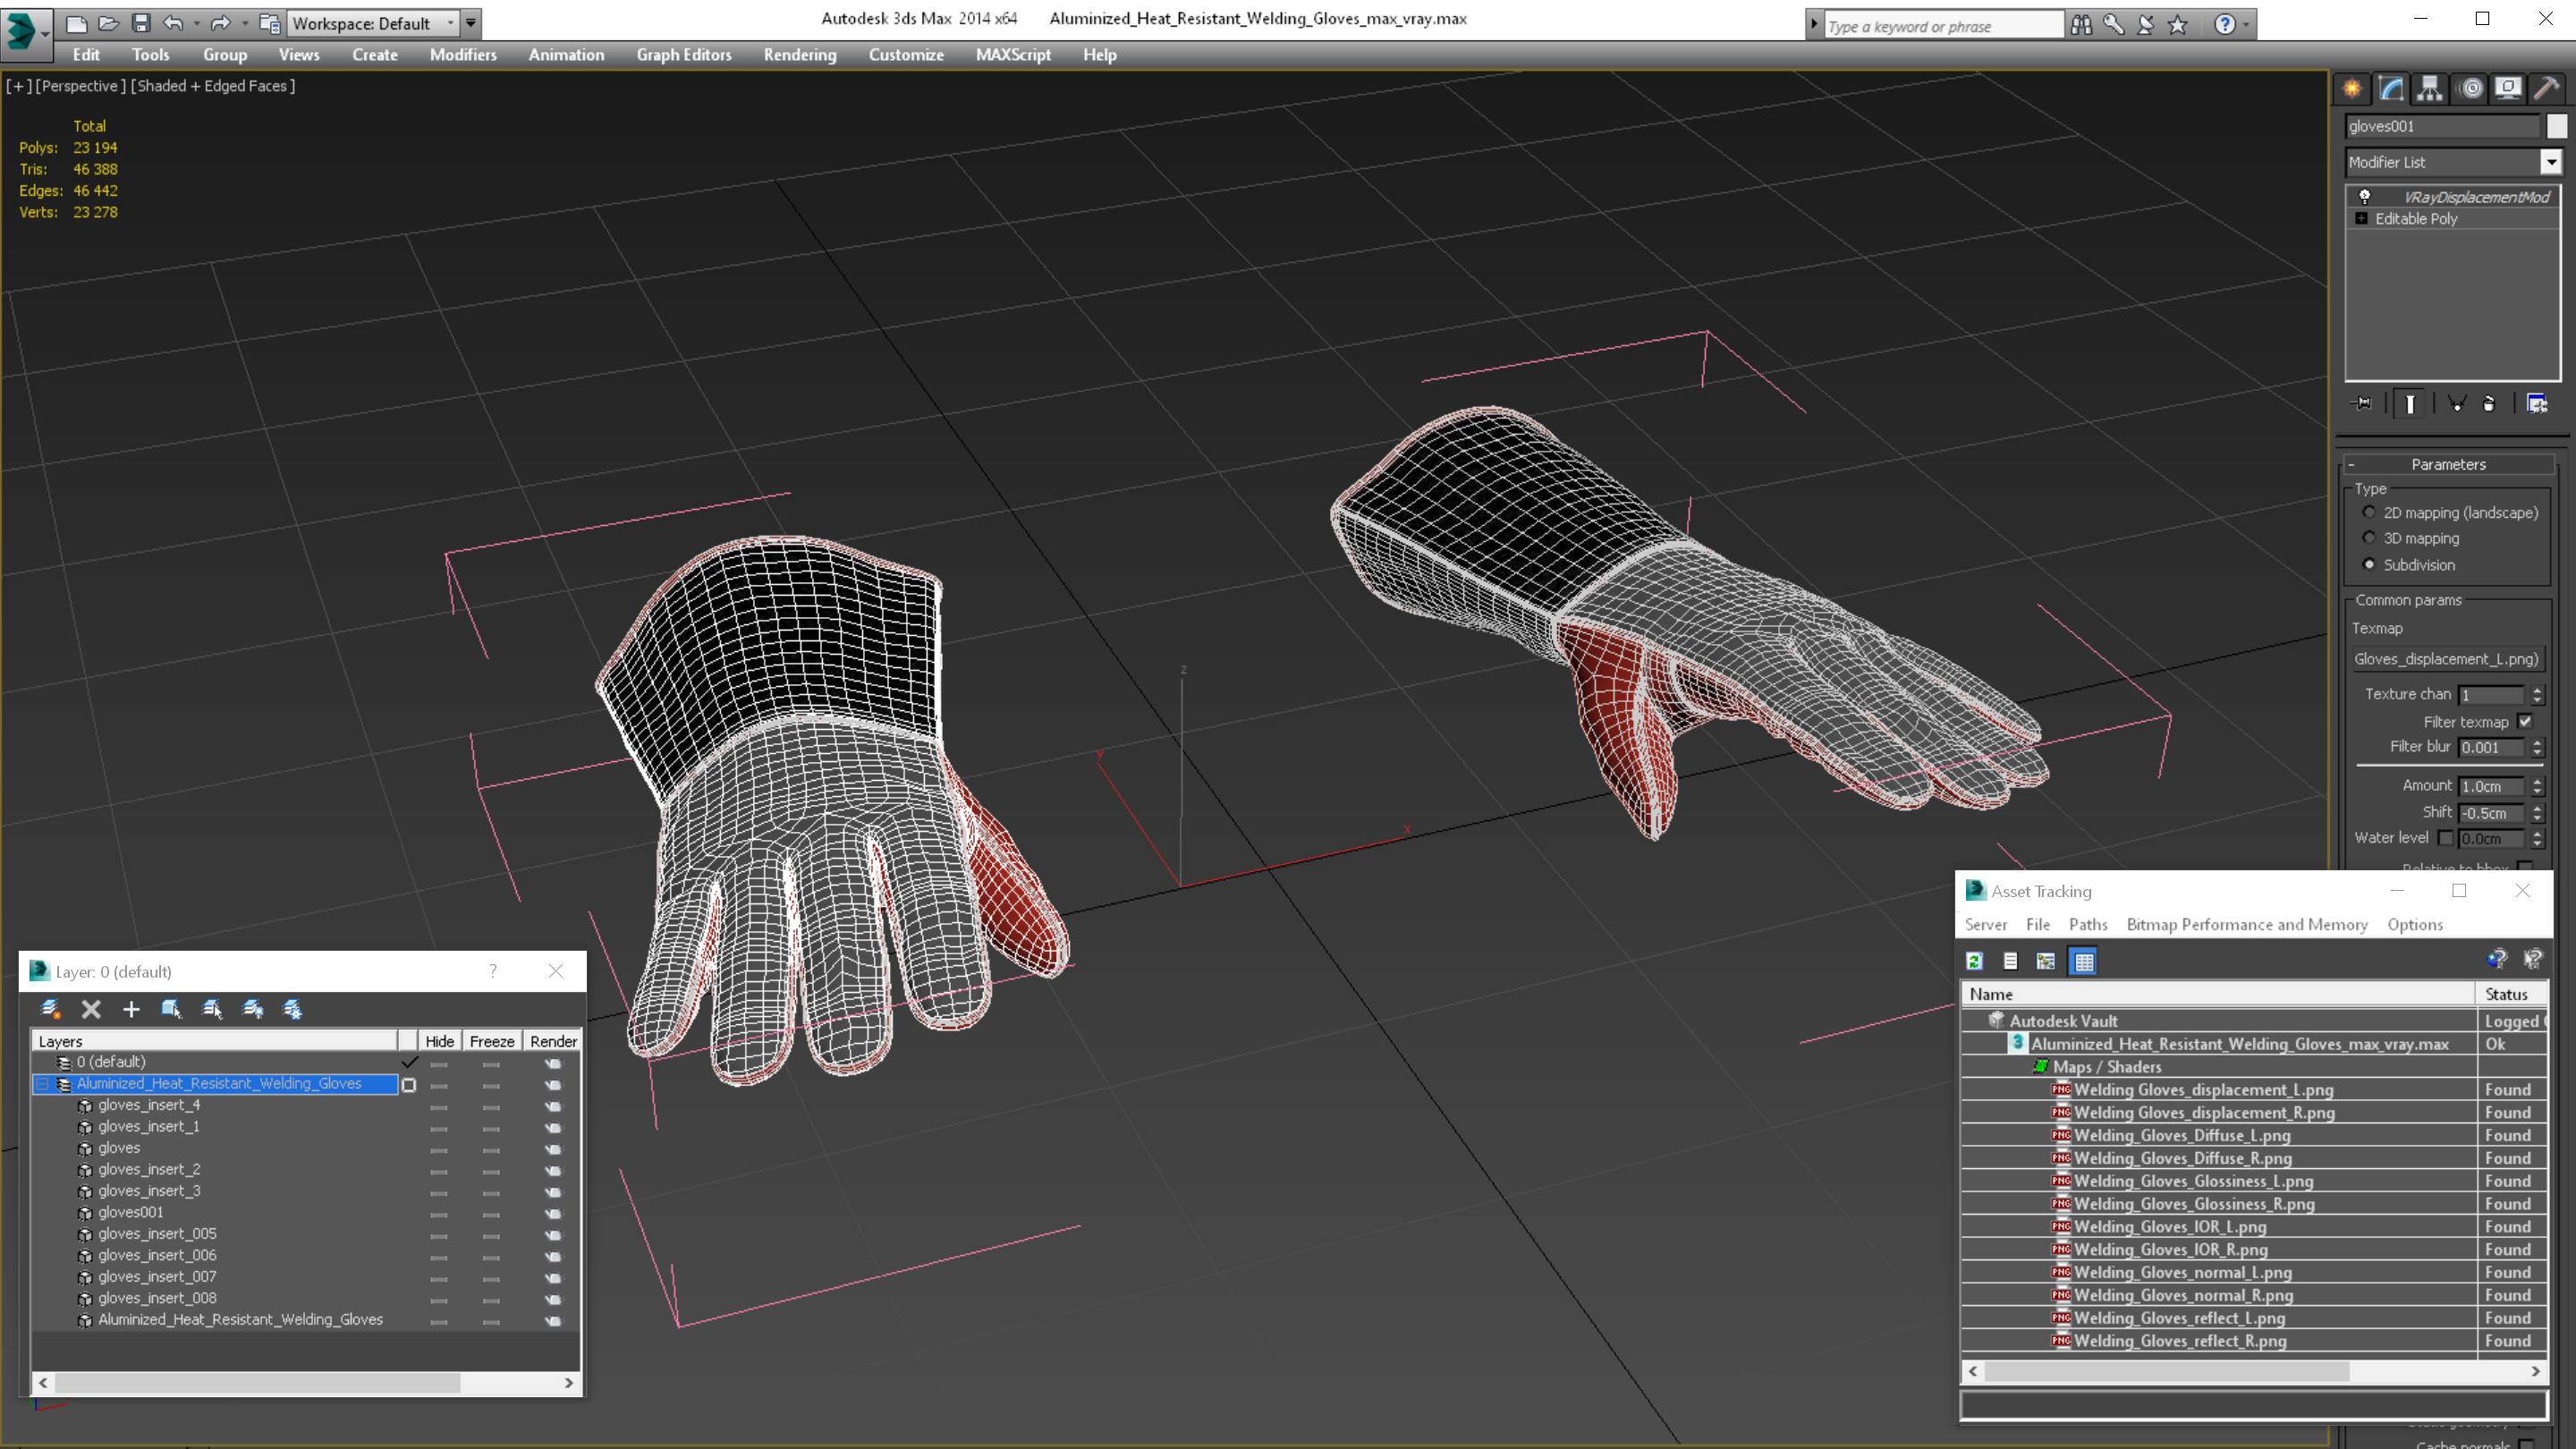This screenshot has height=1449, width=2576.
Task: Open the Utilities hammer panel tab
Action: coord(2547,89)
